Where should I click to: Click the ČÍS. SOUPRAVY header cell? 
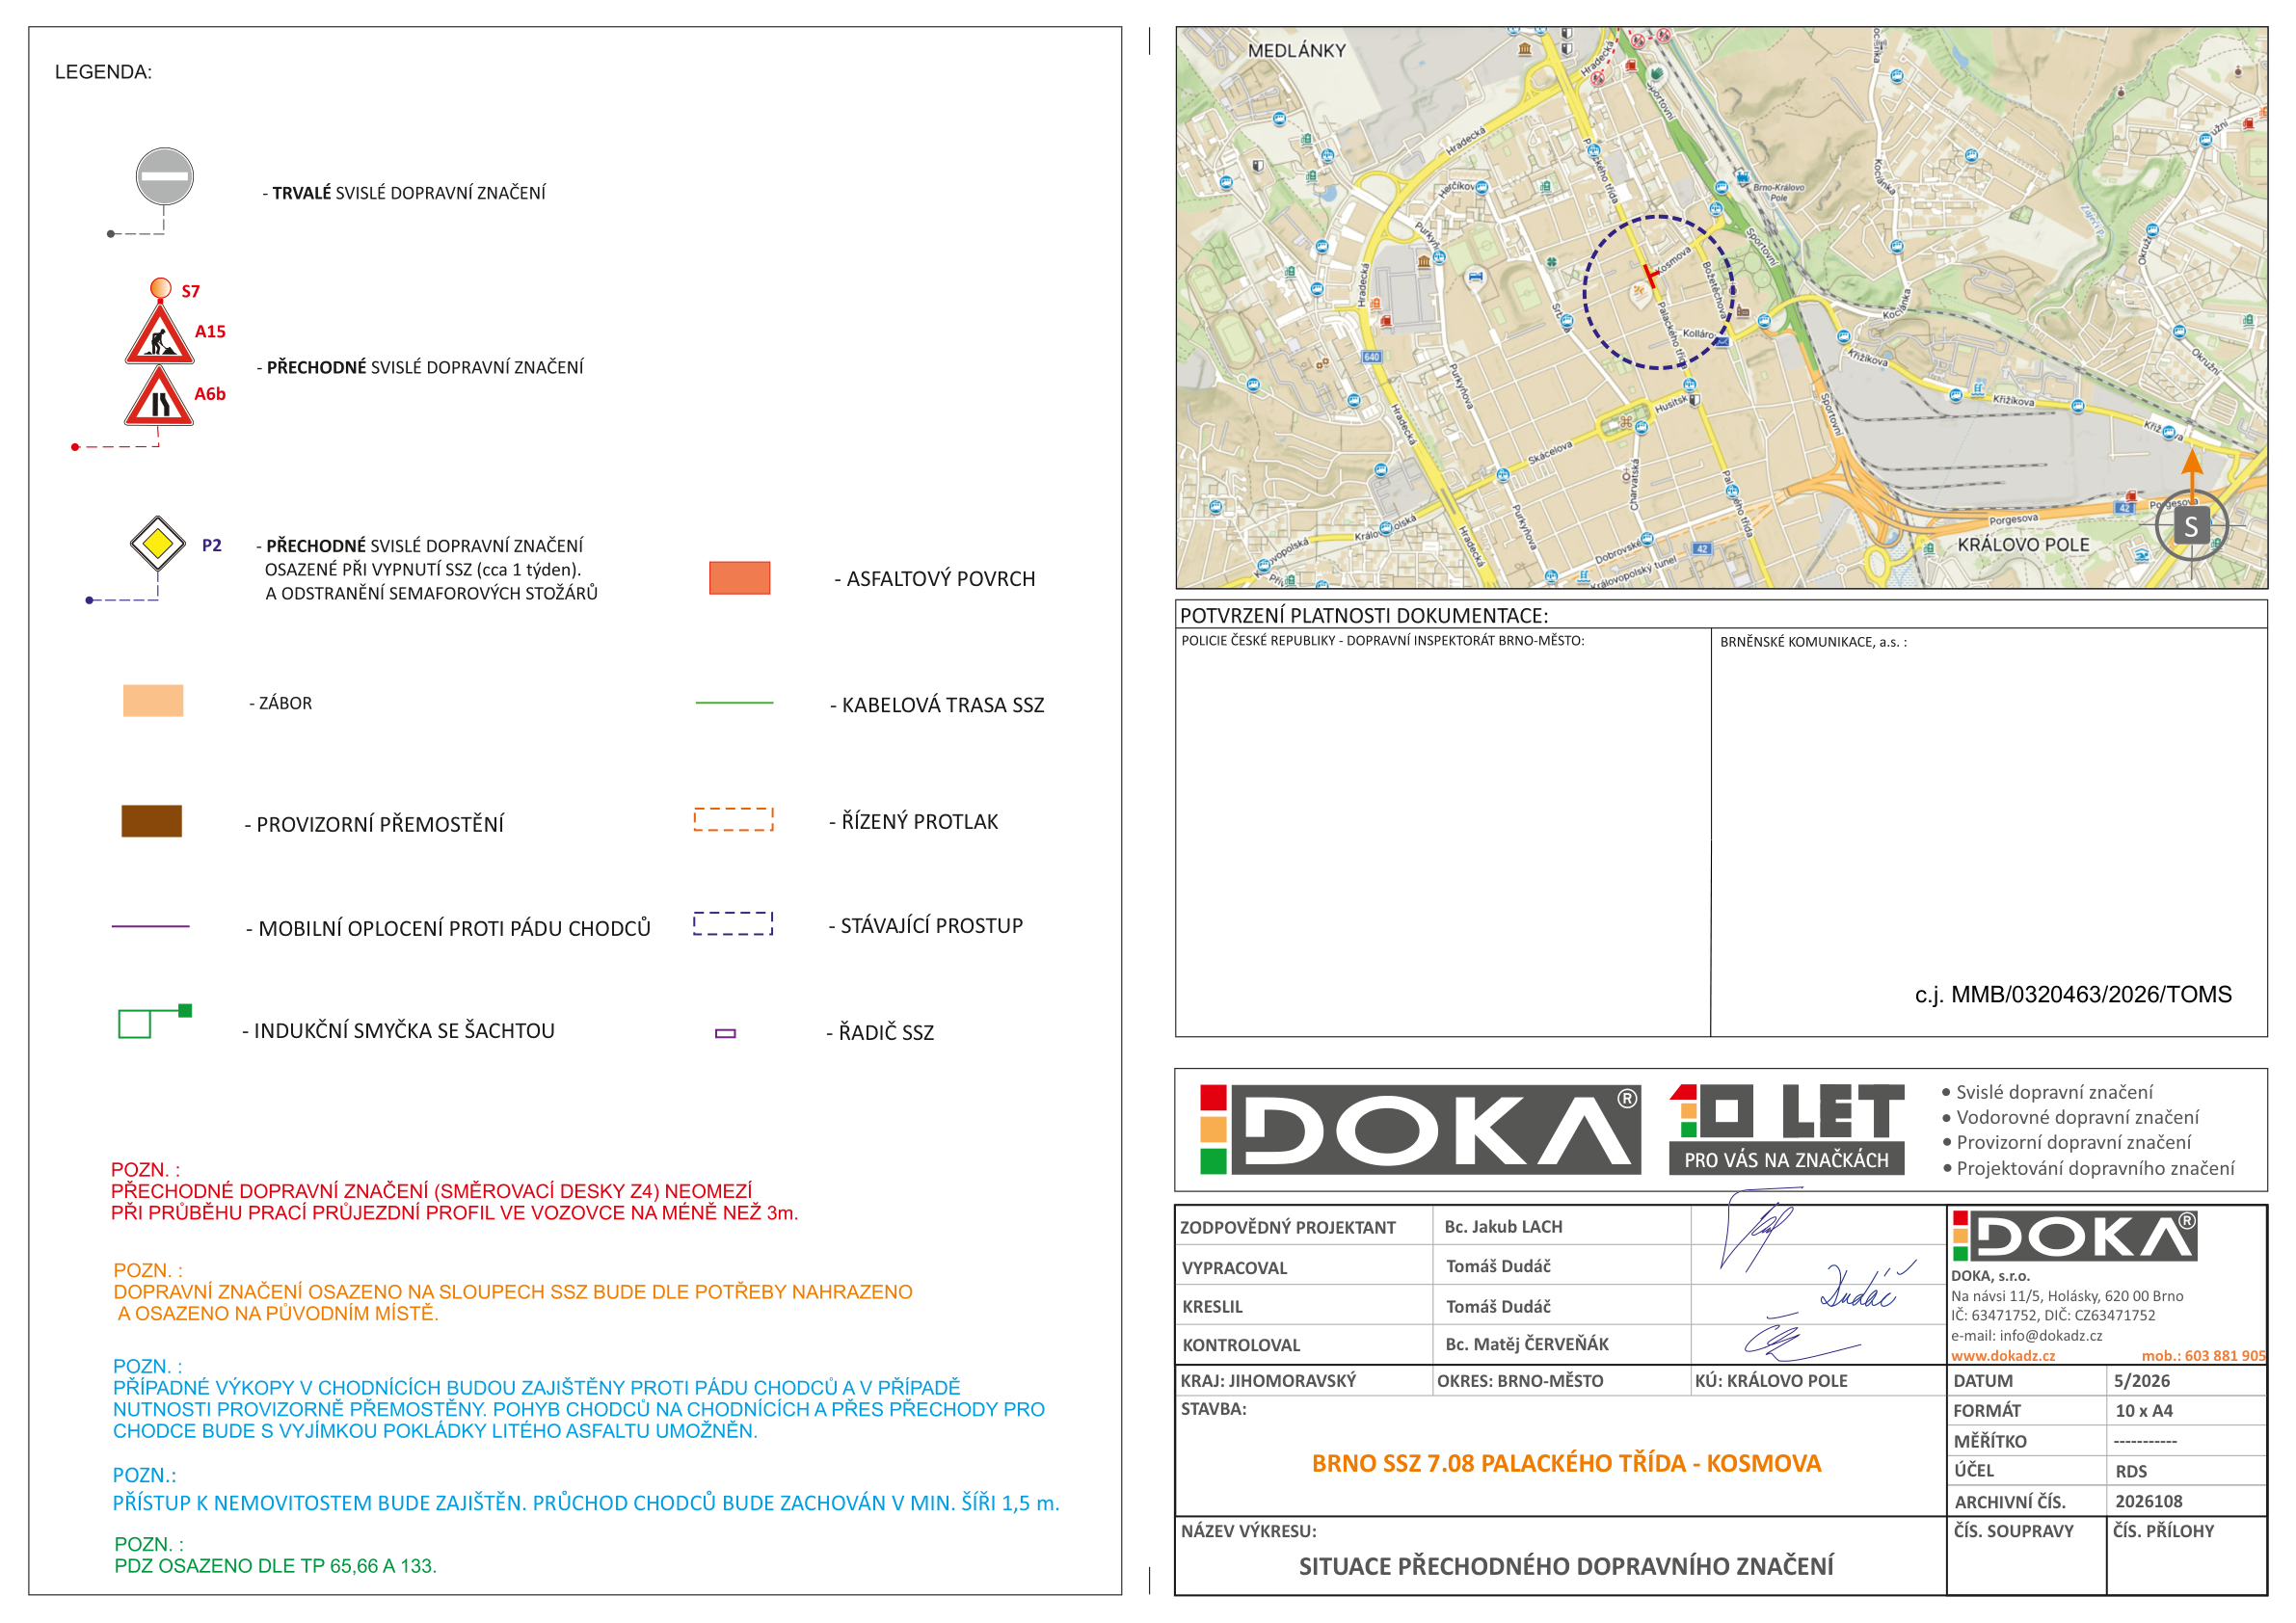click(2013, 1531)
